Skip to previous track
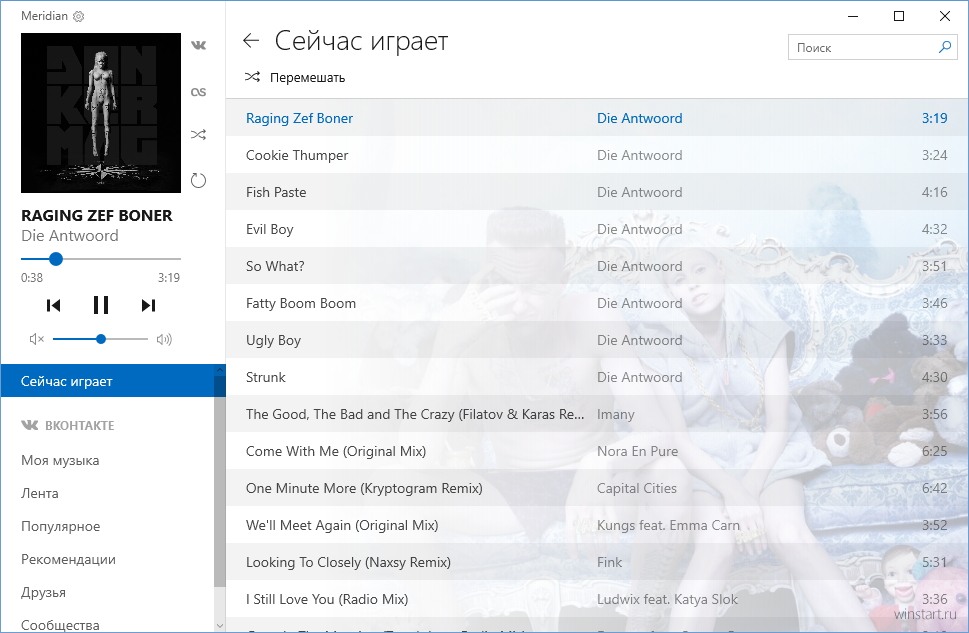This screenshot has height=633, width=969. click(54, 305)
